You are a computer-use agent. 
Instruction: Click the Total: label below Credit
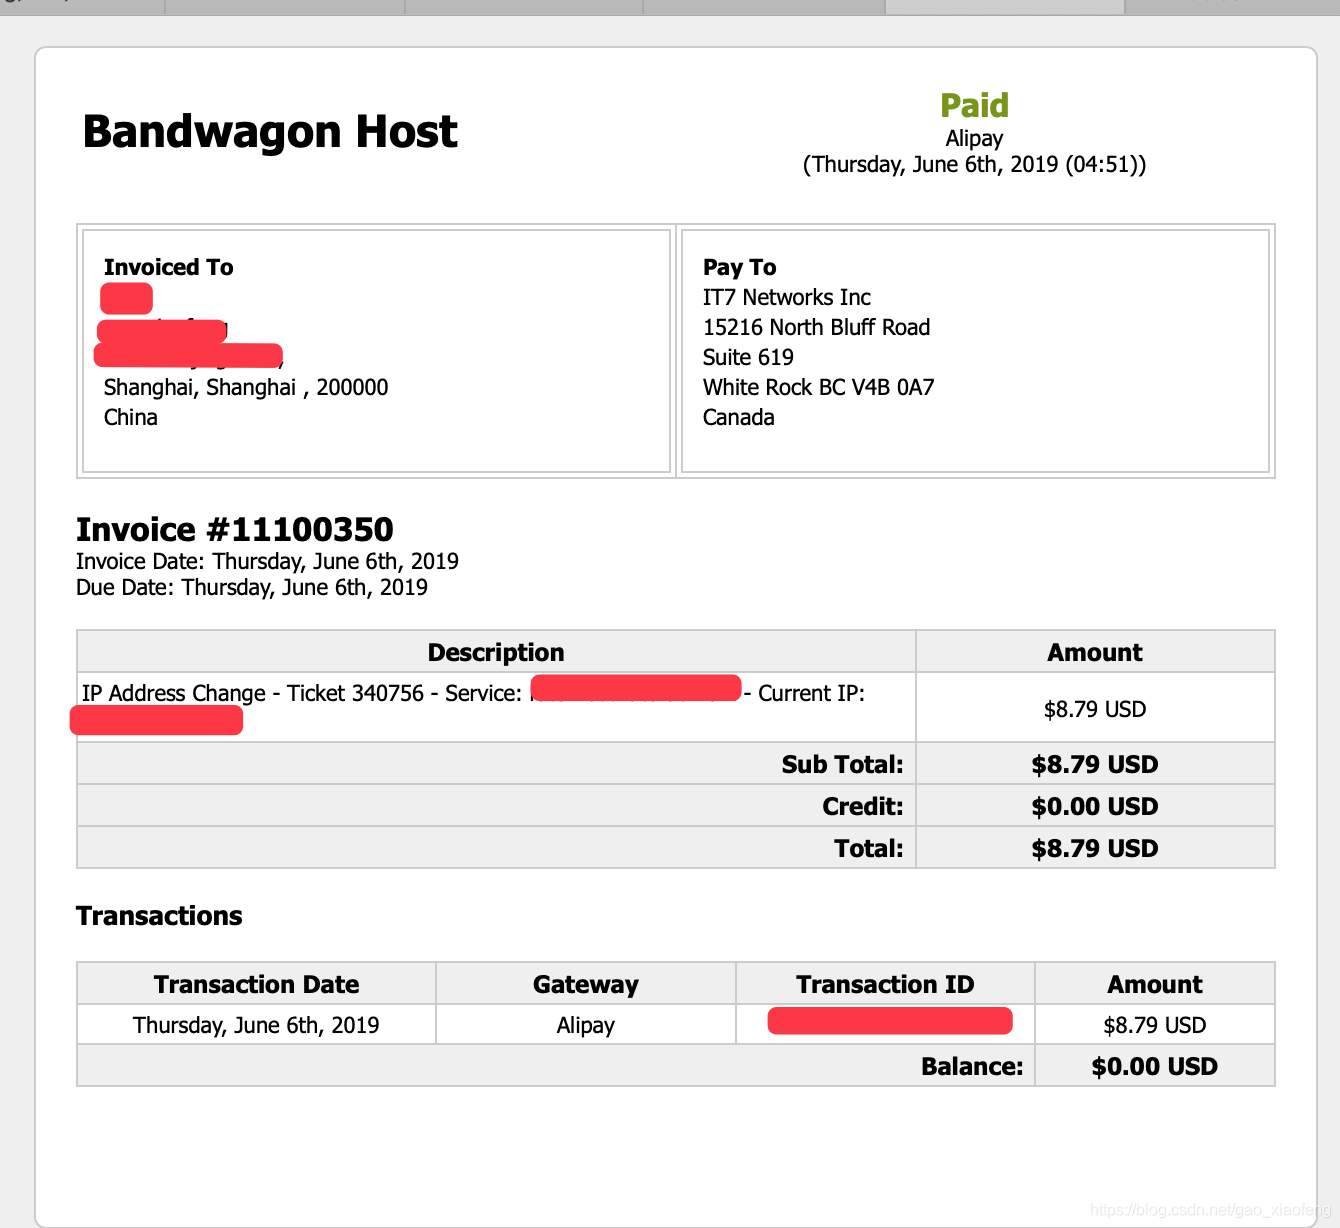[x=868, y=848]
